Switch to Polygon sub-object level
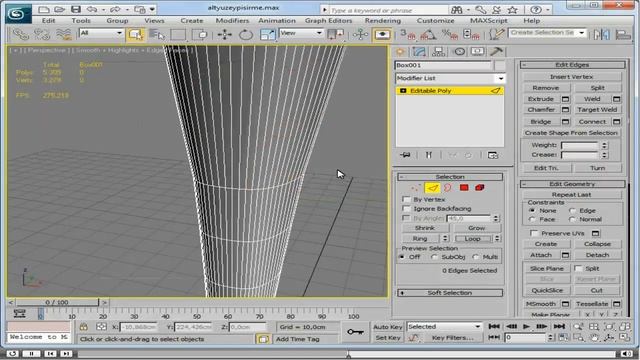 pyautogui.click(x=464, y=188)
